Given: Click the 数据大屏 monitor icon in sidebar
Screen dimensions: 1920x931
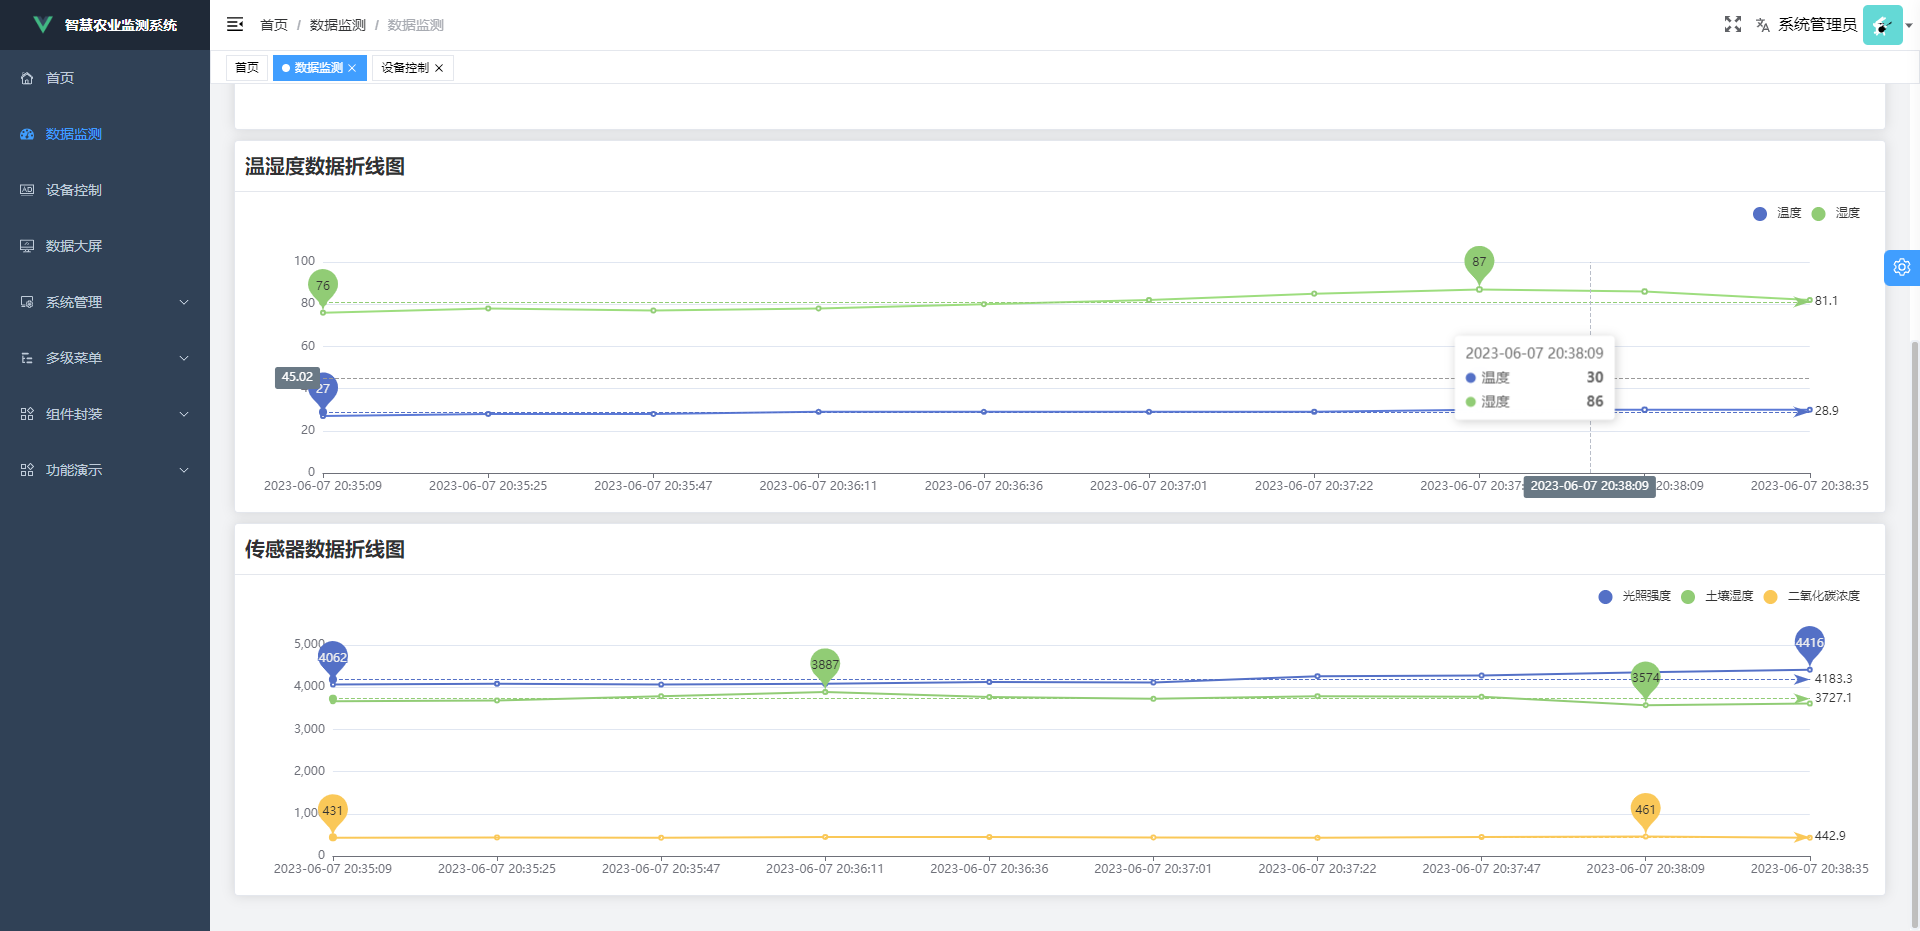Looking at the screenshot, I should pyautogui.click(x=27, y=246).
